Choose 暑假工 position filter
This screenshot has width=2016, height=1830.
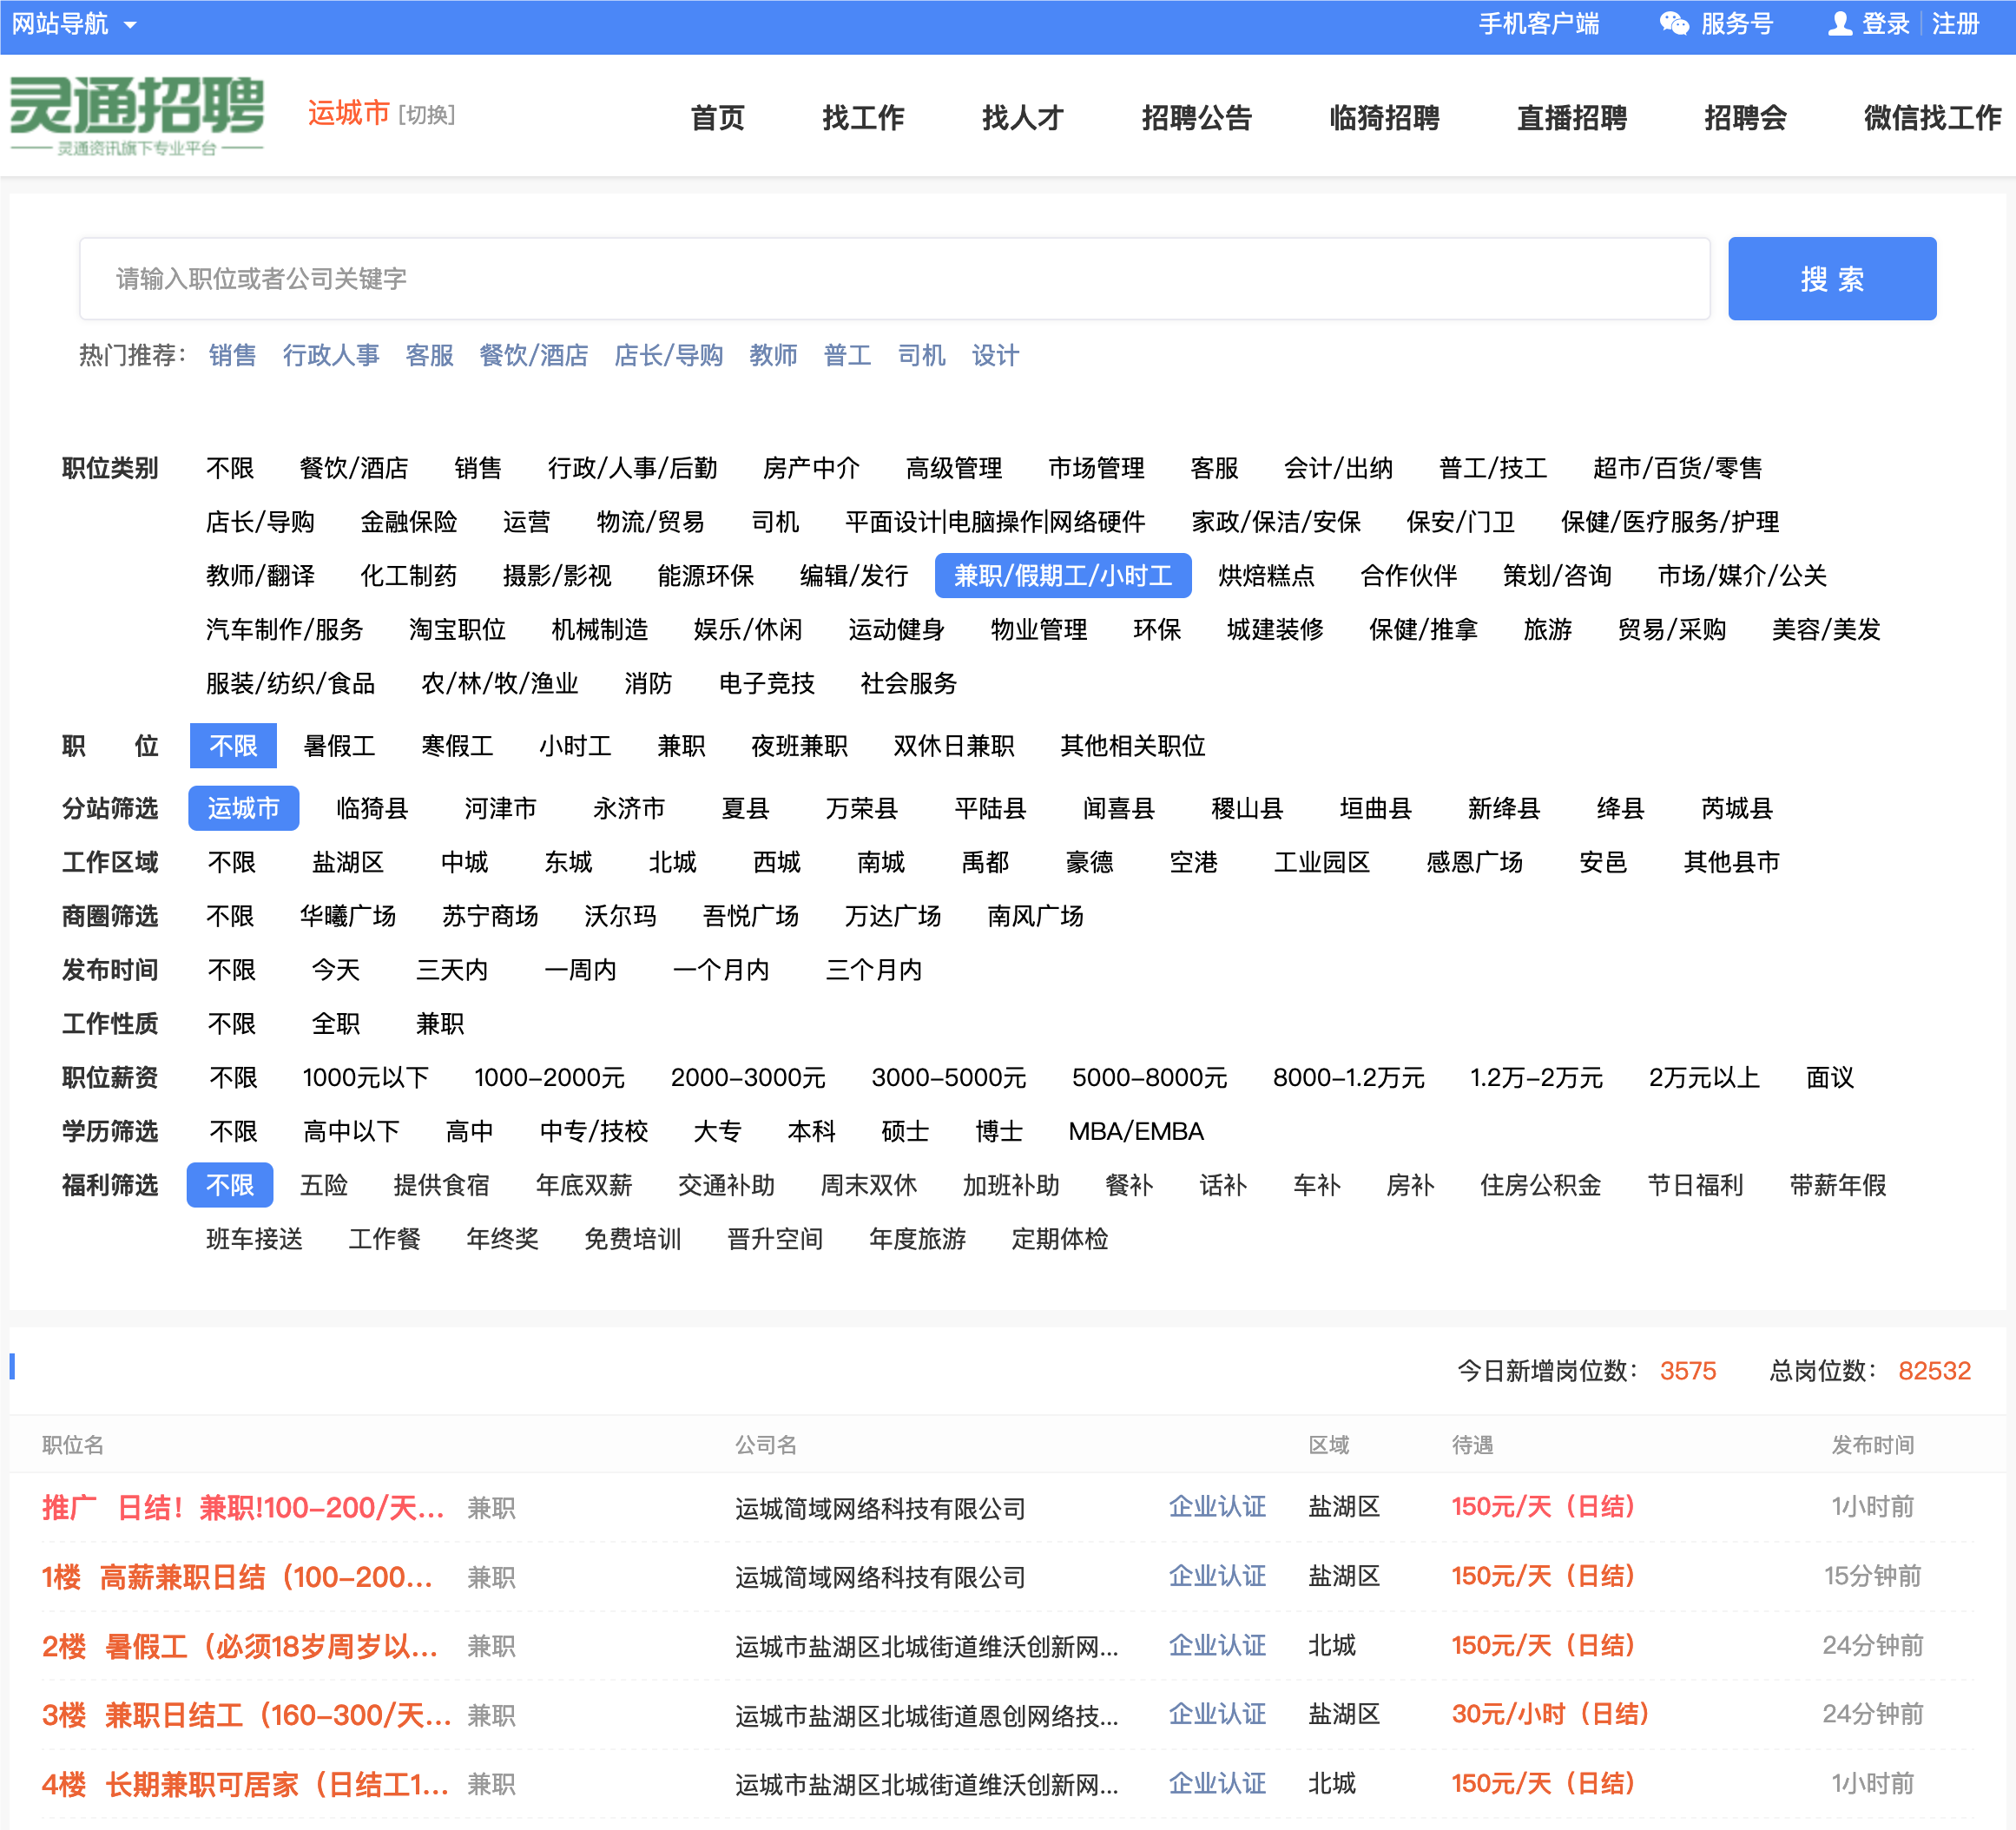339,746
